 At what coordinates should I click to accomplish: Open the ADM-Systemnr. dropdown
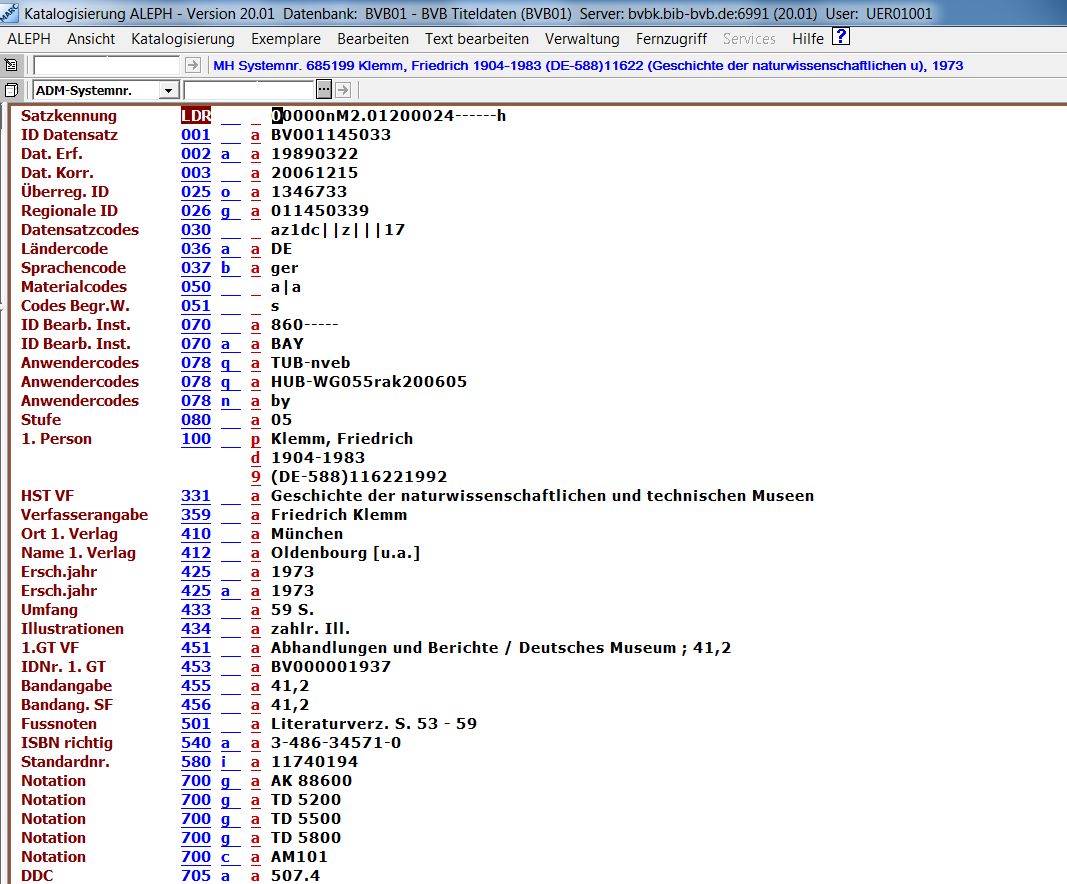pyautogui.click(x=168, y=91)
